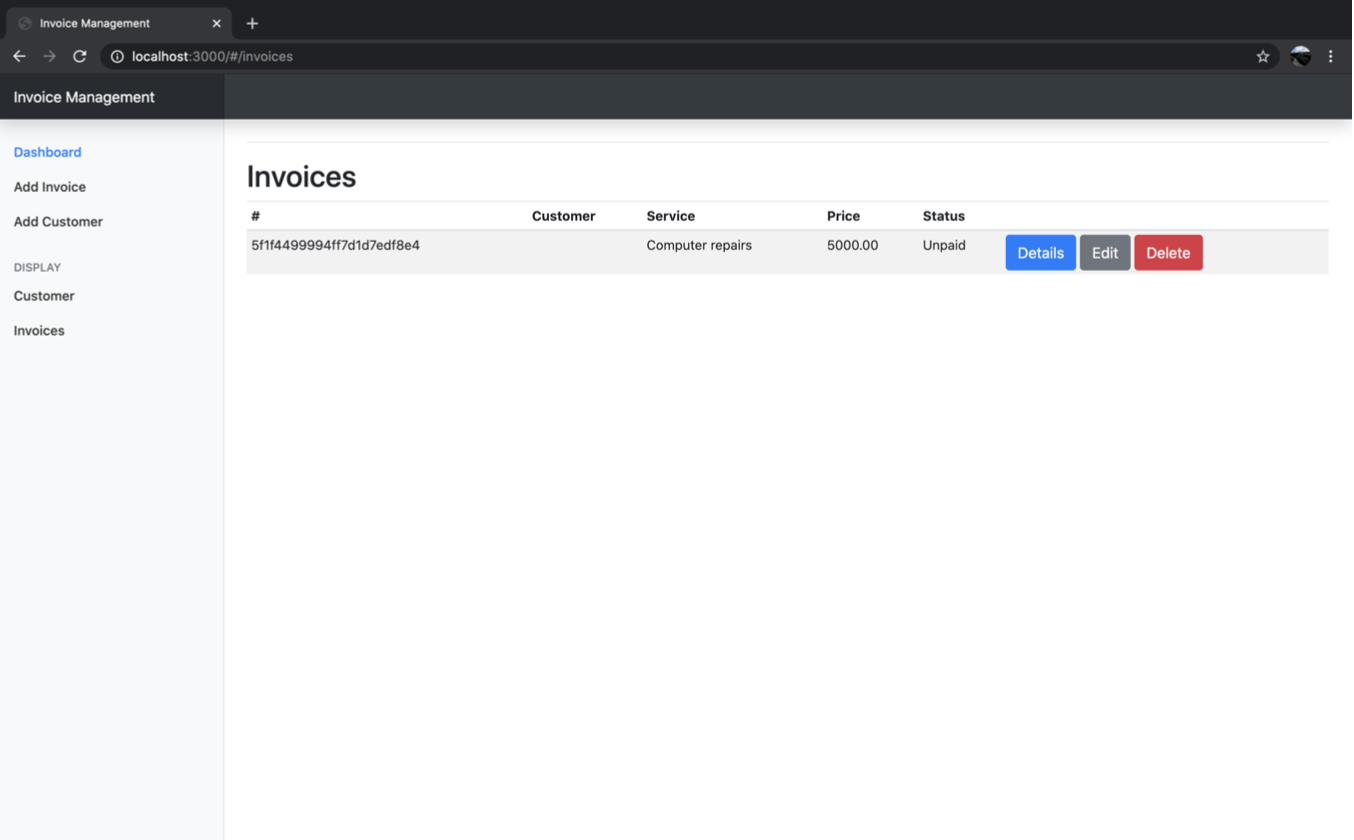
Task: Open the Edit form for the invoice
Action: tap(1105, 252)
